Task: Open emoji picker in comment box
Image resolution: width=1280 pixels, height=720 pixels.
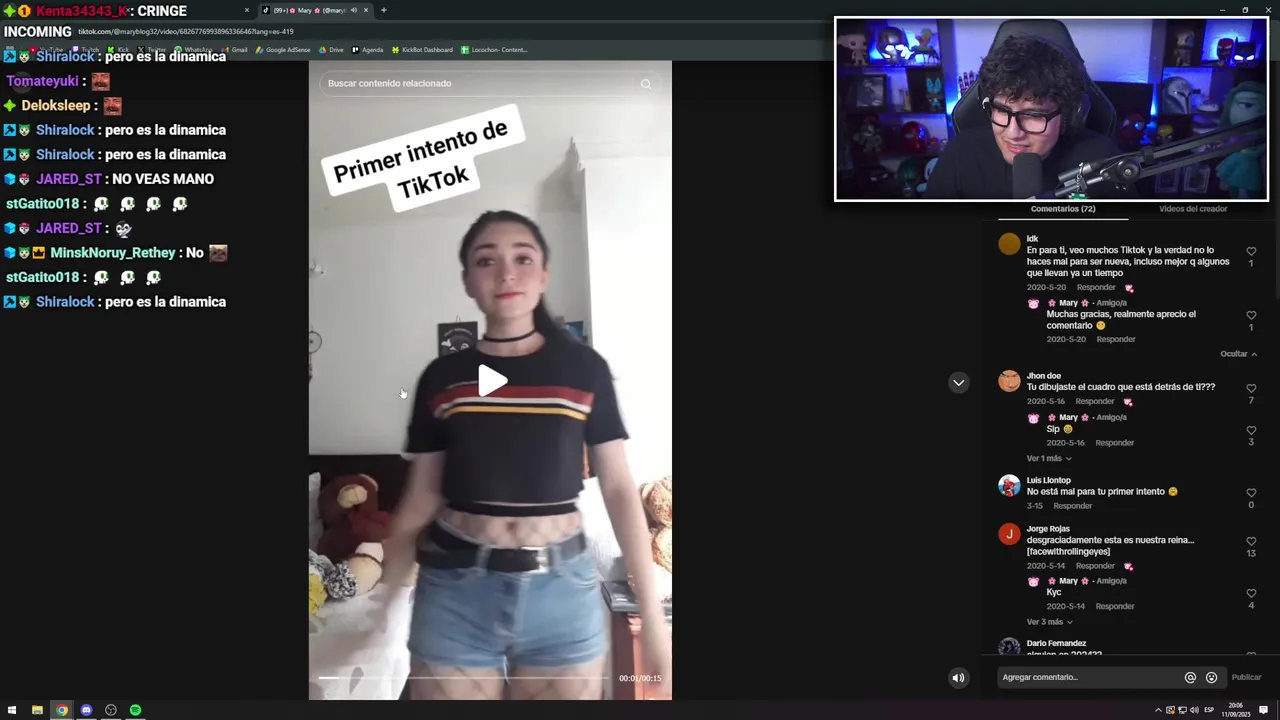Action: (1211, 677)
